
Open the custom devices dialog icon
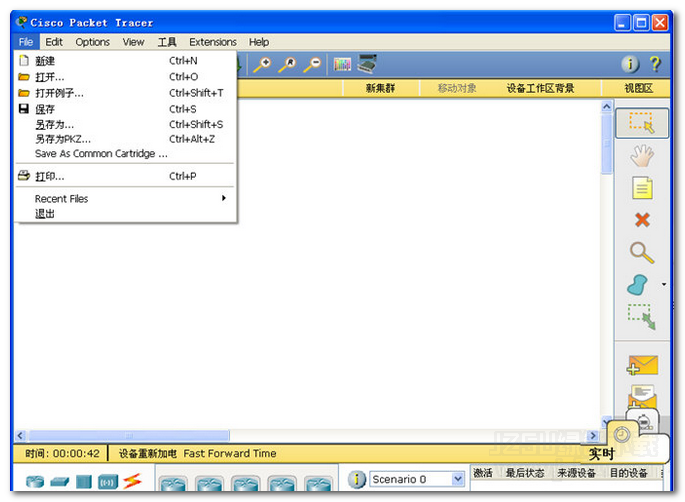[367, 64]
